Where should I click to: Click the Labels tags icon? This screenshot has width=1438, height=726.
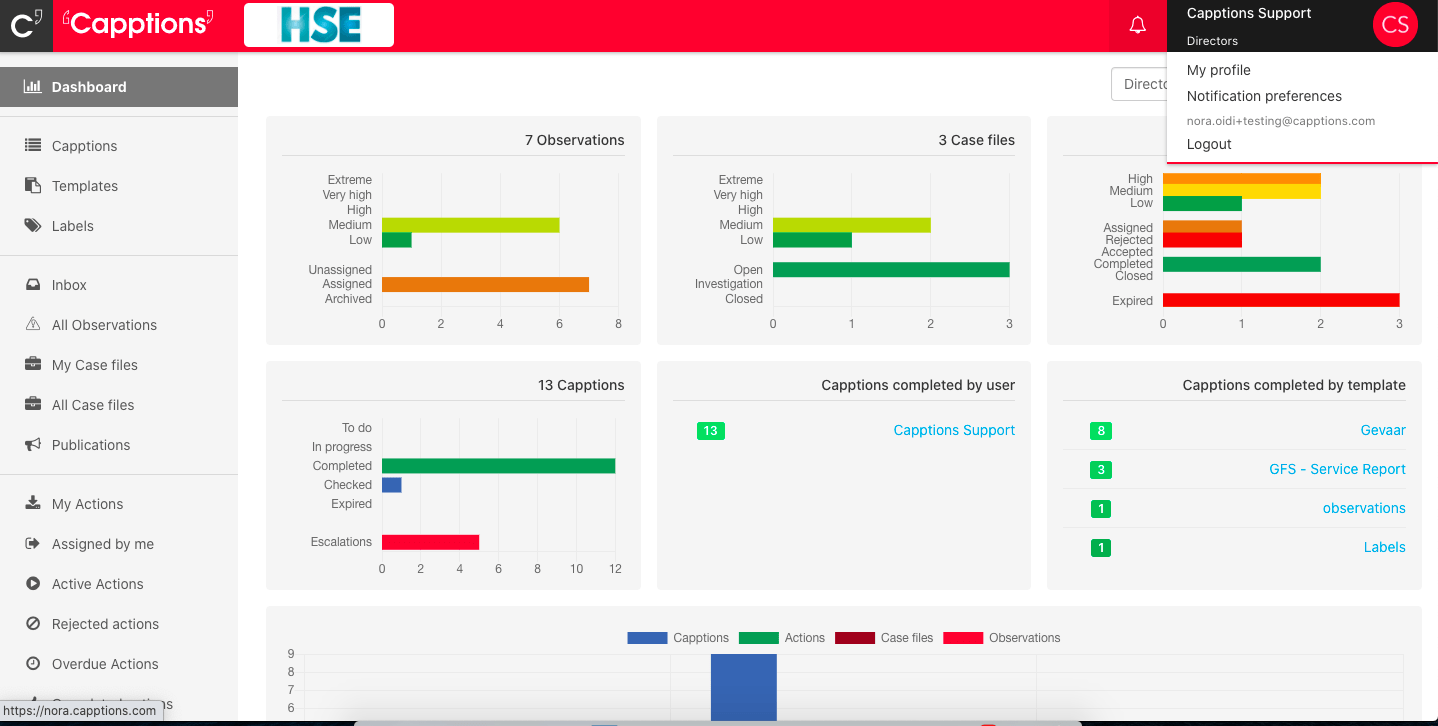33,226
